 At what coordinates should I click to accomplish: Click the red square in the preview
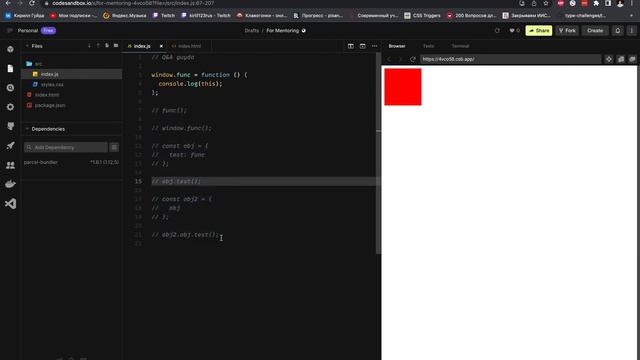coord(403,87)
